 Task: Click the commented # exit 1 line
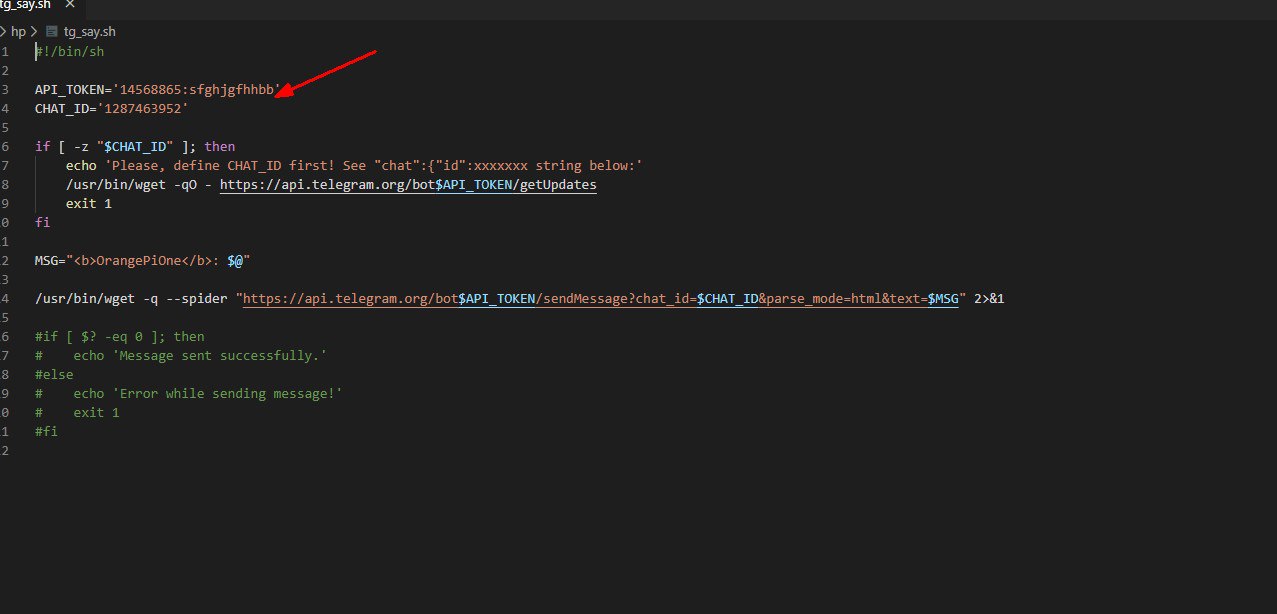pos(77,413)
